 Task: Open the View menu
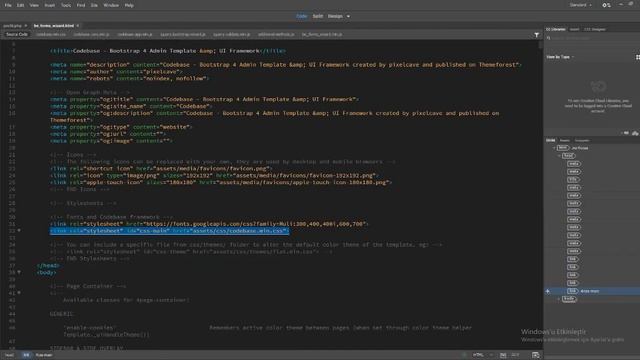click(x=34, y=5)
